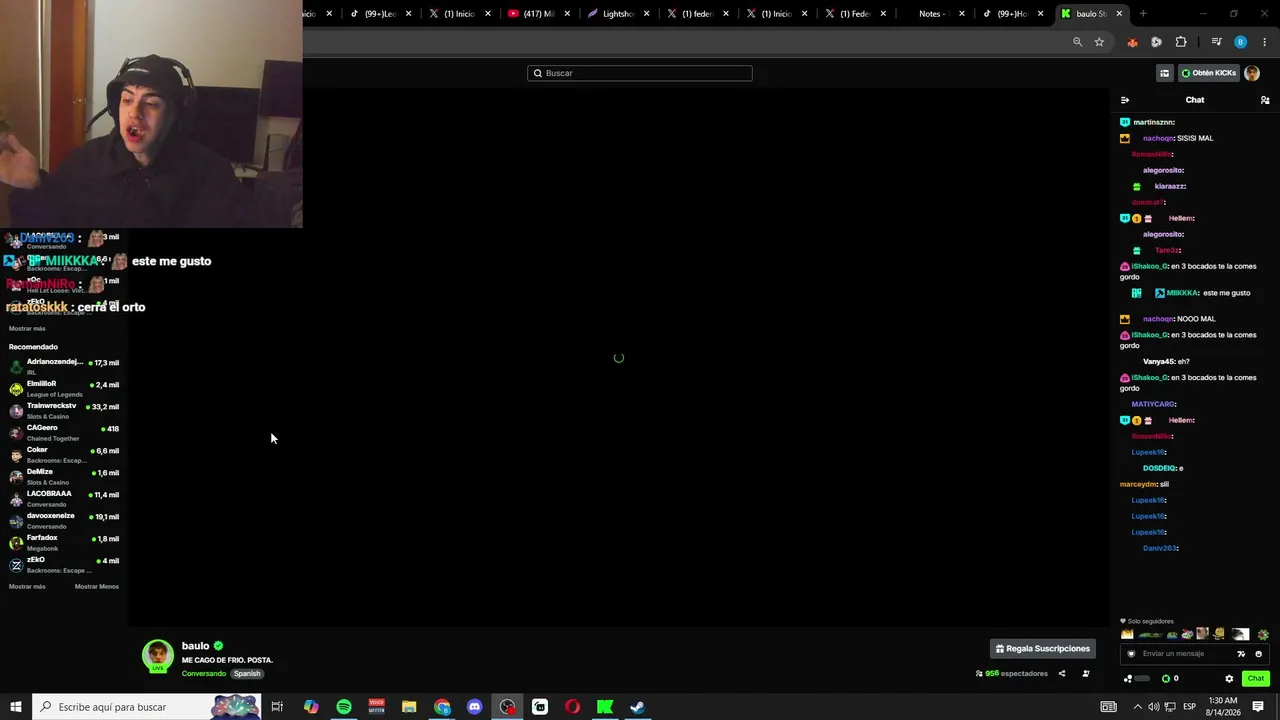The height and width of the screenshot is (720, 1280).
Task: Open Chrome three-dot menu
Action: (1265, 42)
